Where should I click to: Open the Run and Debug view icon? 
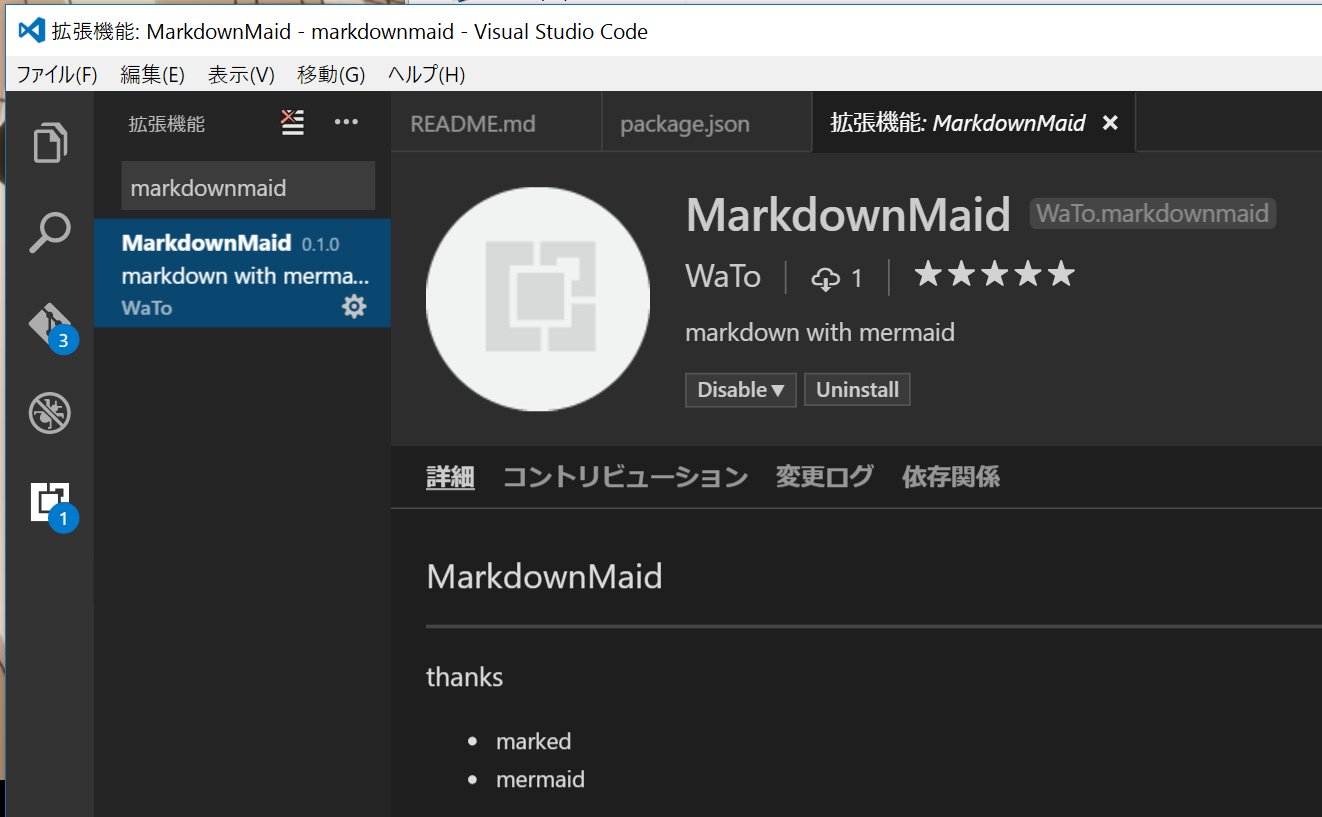pyautogui.click(x=49, y=413)
